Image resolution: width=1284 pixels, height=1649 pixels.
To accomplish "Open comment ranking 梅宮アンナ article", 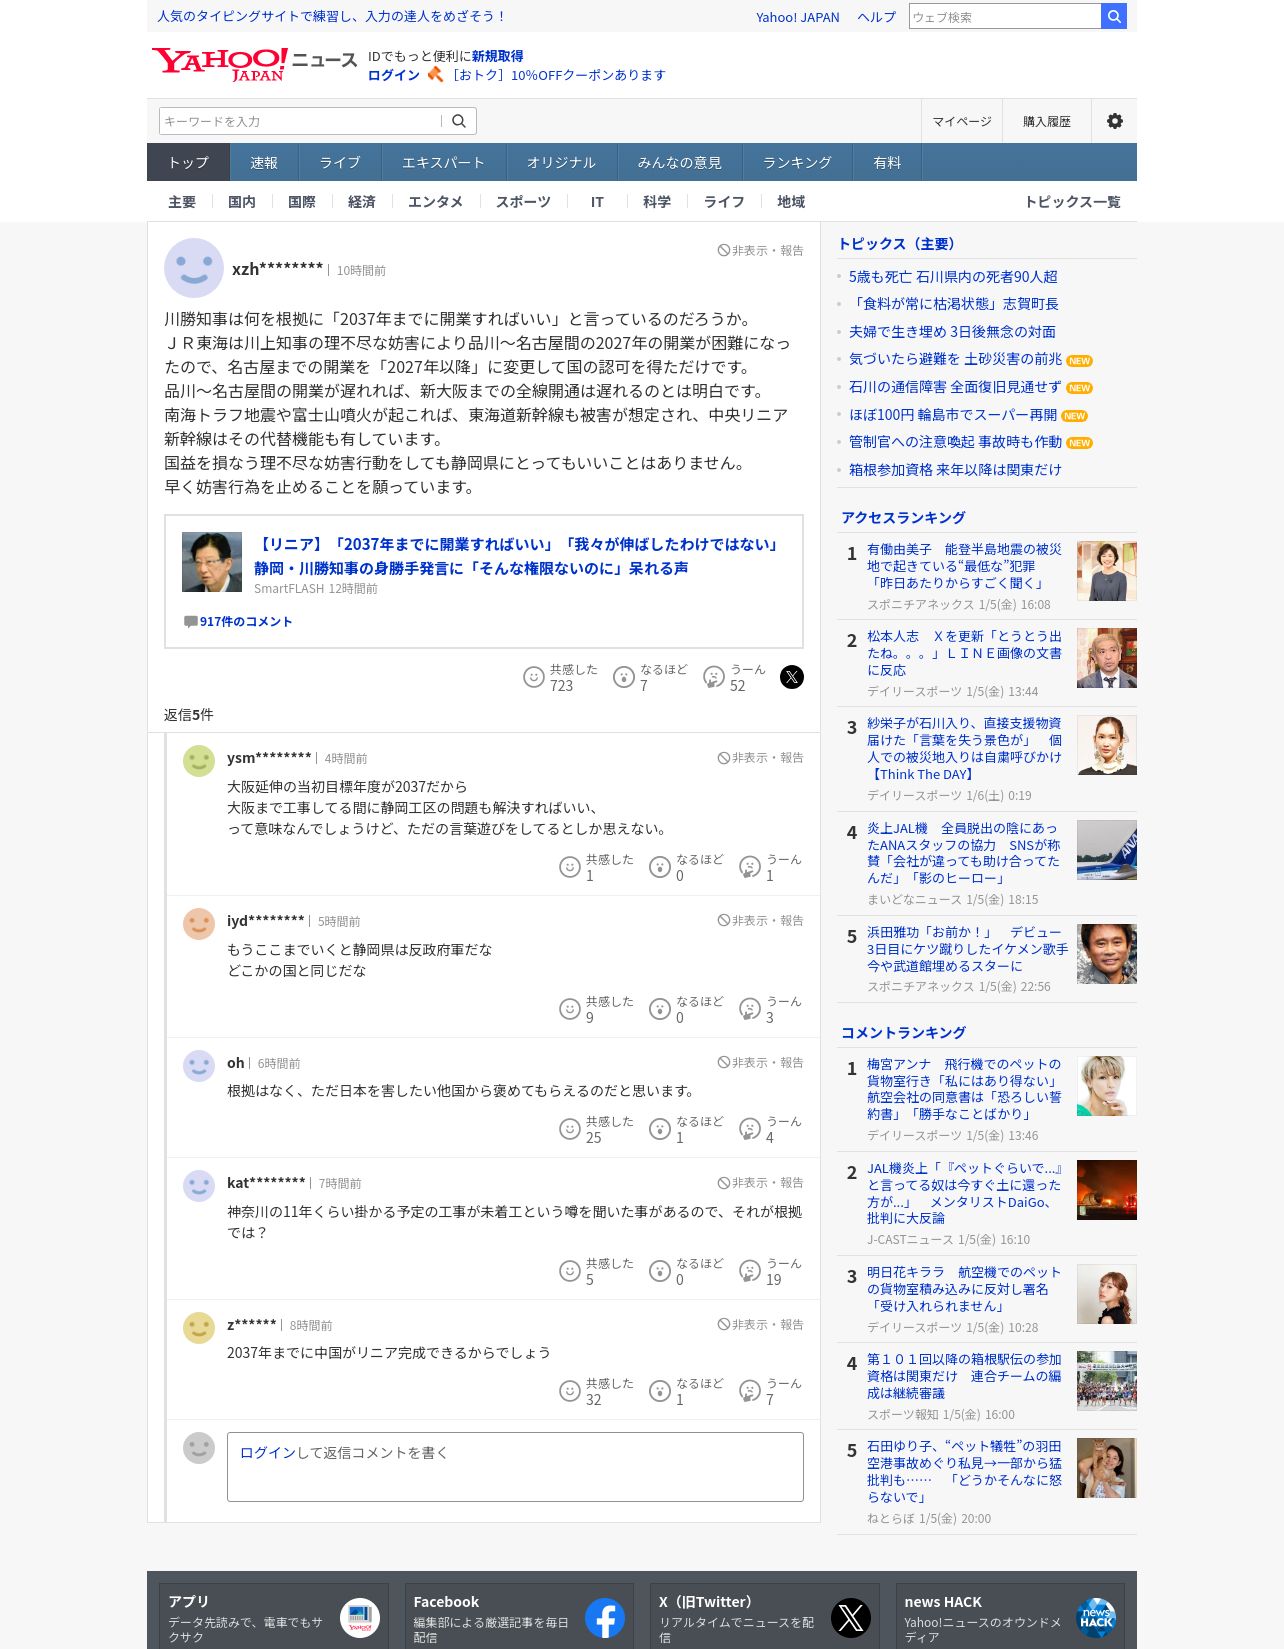I will click(964, 1089).
